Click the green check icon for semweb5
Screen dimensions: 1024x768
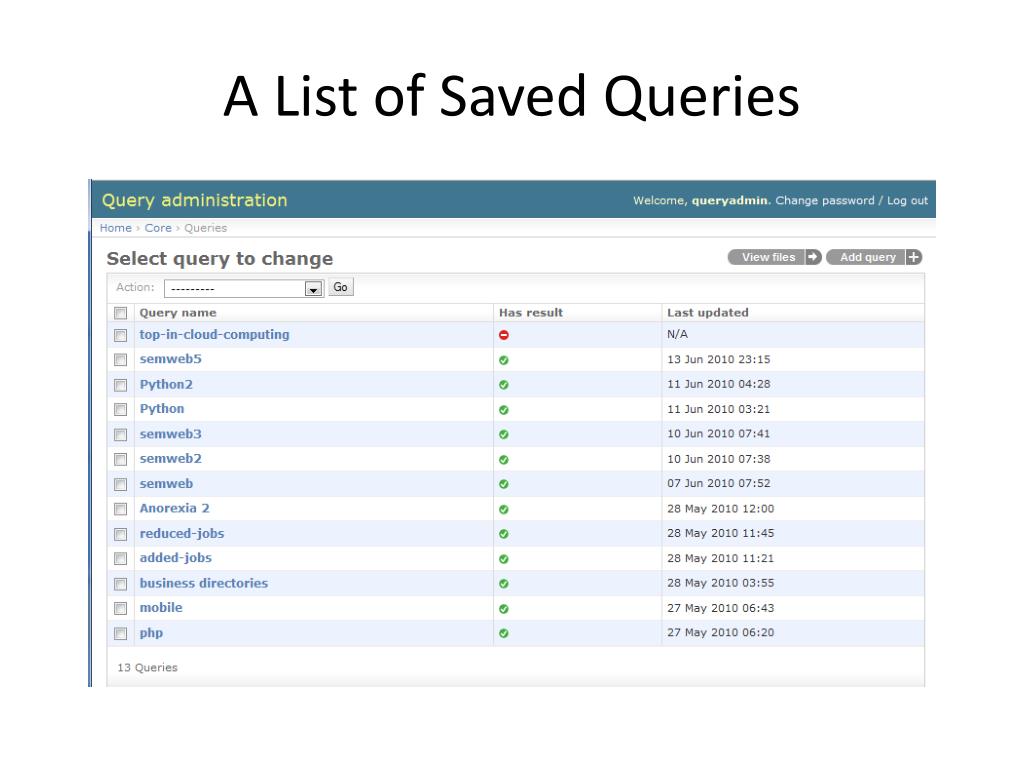pyautogui.click(x=504, y=360)
